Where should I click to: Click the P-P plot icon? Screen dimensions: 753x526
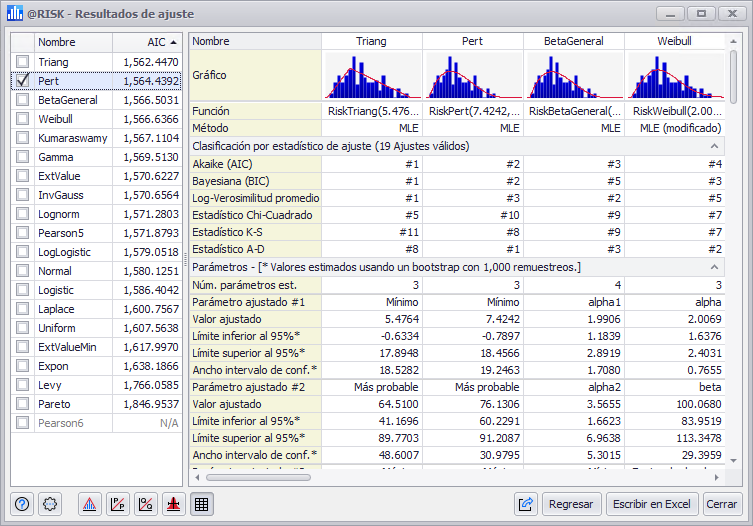click(x=118, y=505)
